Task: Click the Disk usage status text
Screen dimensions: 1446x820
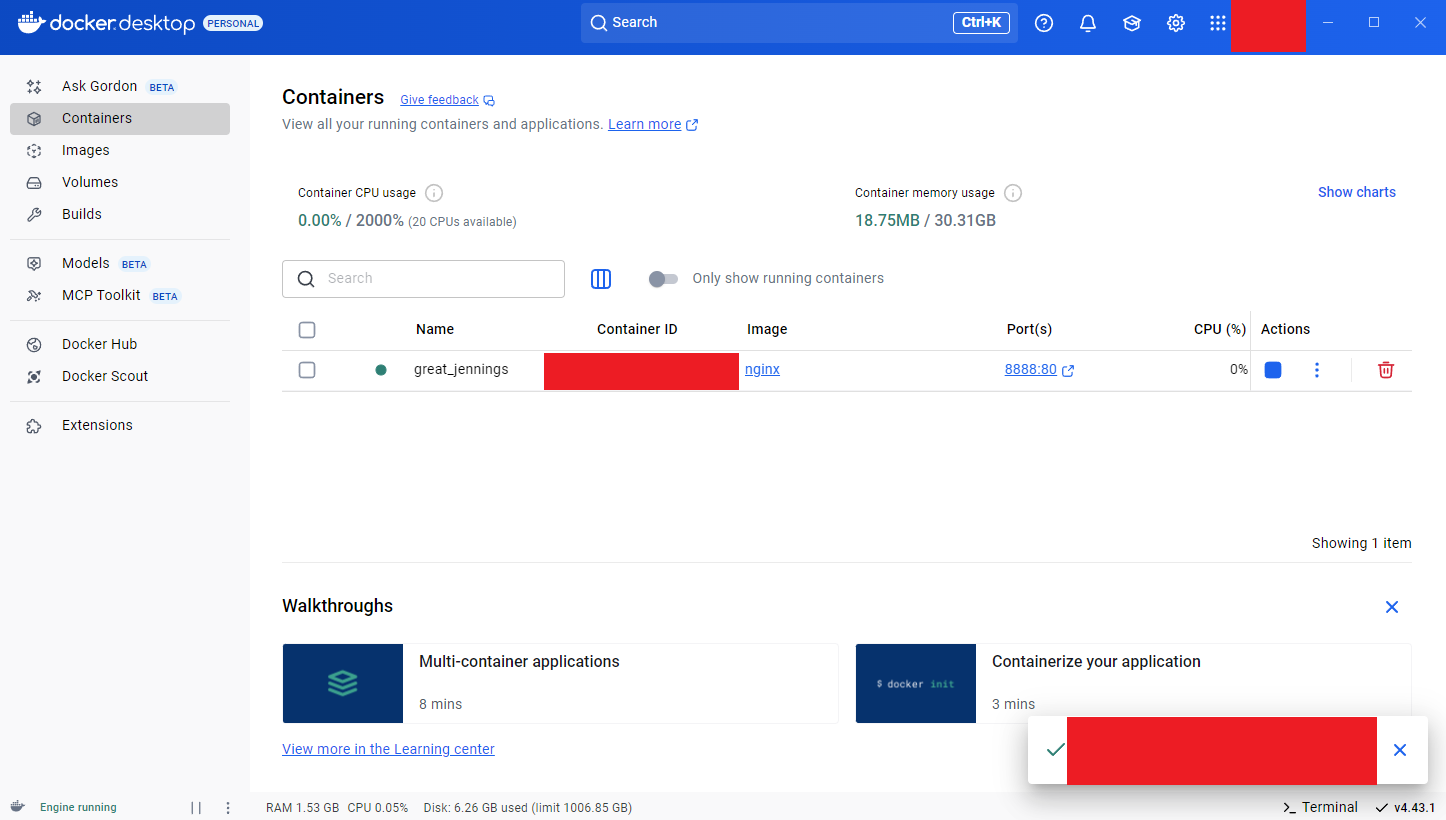Action: tap(528, 807)
